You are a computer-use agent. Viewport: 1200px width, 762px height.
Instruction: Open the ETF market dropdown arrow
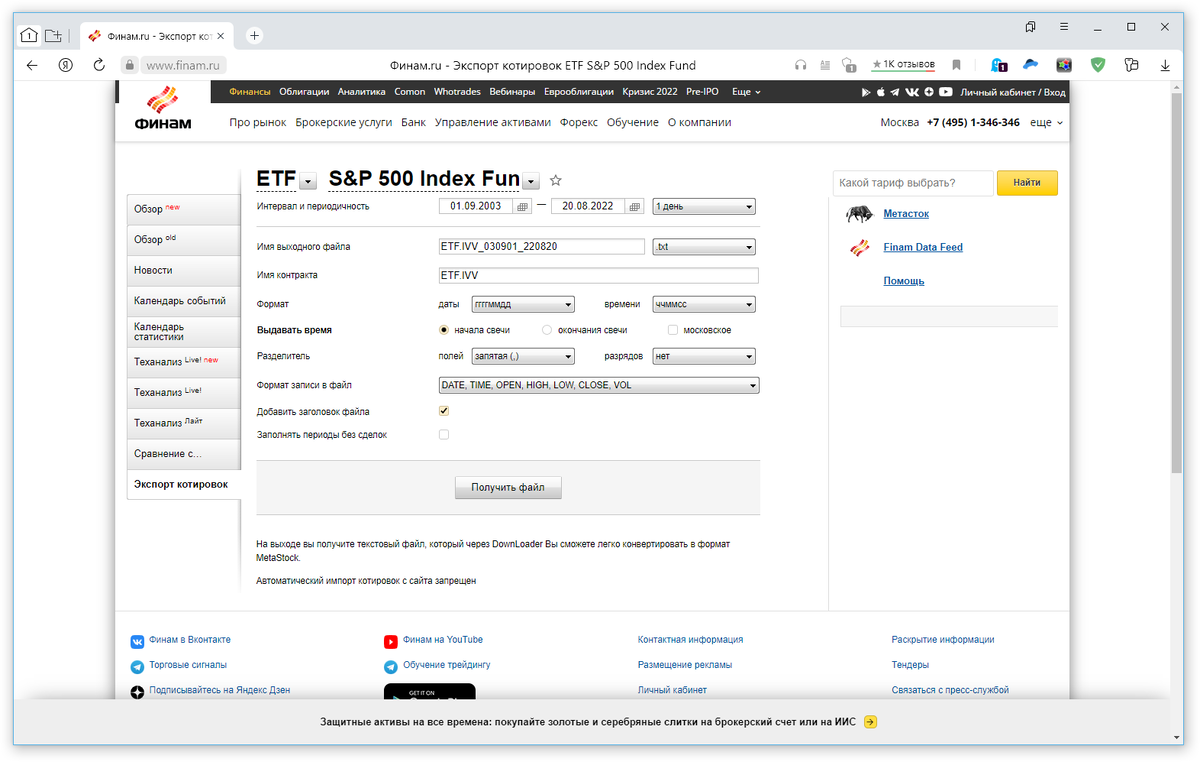pyautogui.click(x=309, y=182)
